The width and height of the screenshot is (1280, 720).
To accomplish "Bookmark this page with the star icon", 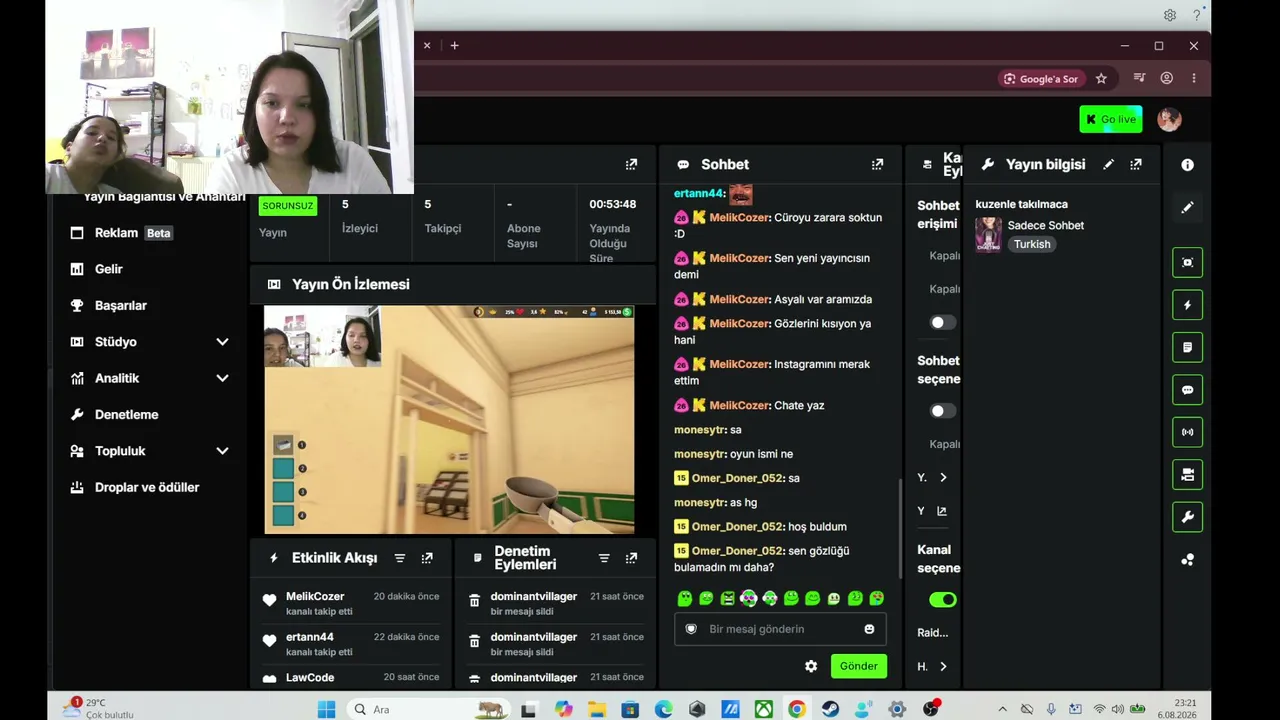I will [x=1101, y=78].
